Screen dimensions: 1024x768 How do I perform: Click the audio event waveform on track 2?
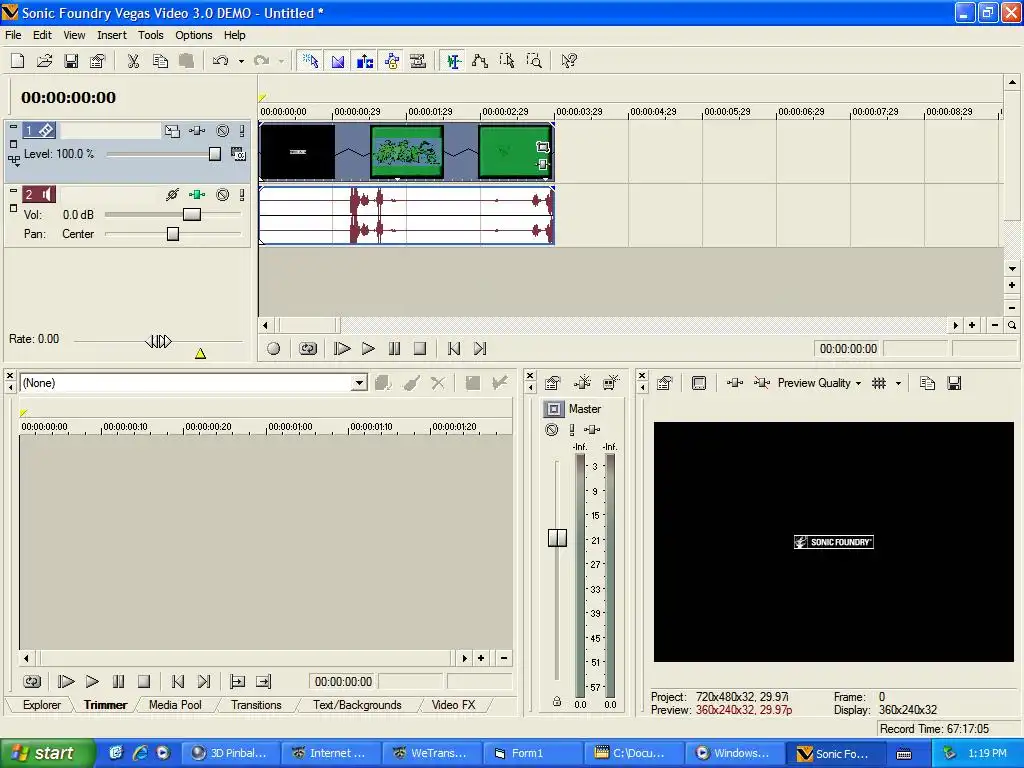407,216
